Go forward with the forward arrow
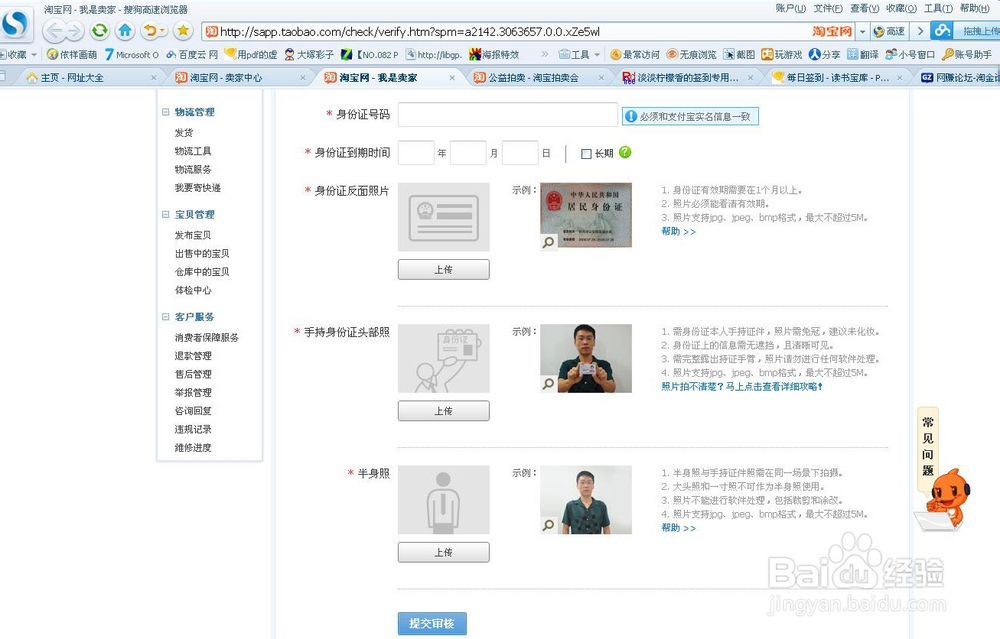 (x=75, y=30)
